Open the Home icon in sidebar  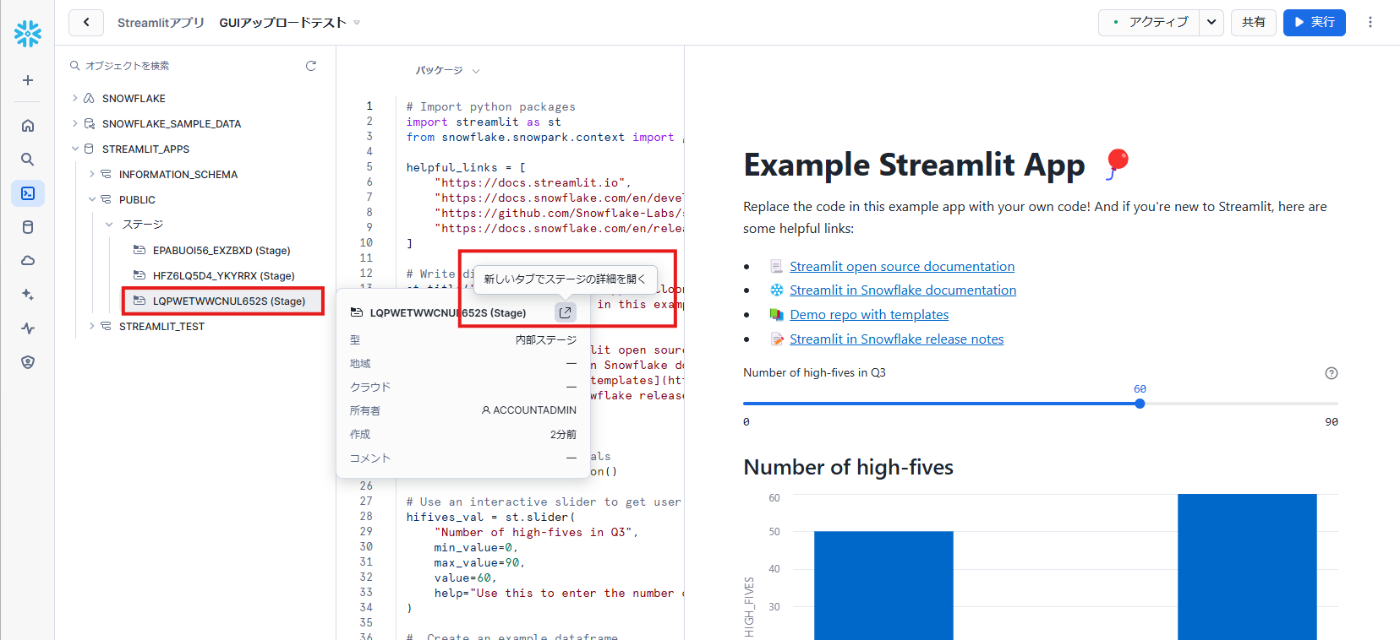pyautogui.click(x=28, y=125)
